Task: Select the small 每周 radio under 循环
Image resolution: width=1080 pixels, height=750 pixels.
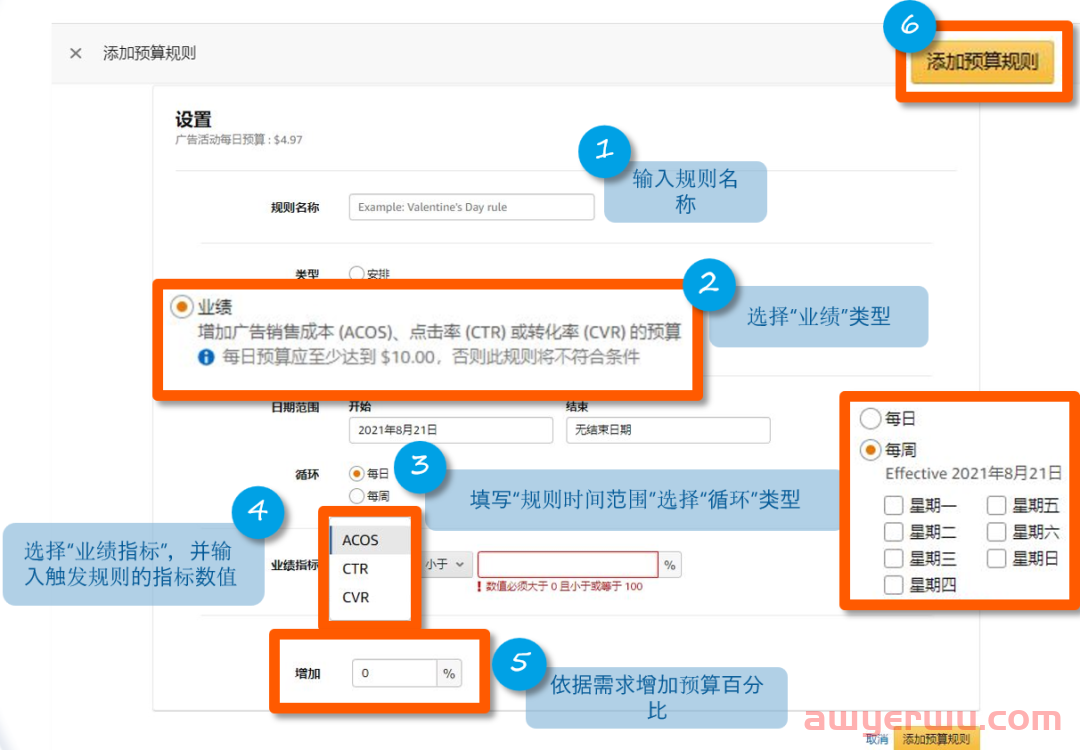Action: [356, 495]
